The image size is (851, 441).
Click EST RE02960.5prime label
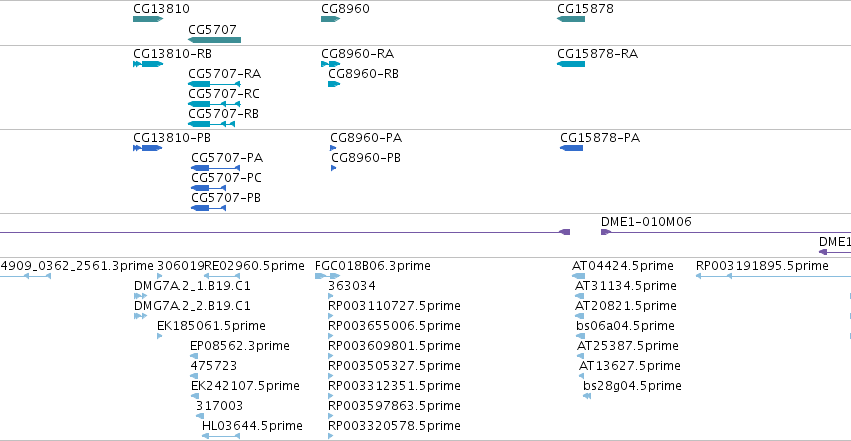[254, 266]
